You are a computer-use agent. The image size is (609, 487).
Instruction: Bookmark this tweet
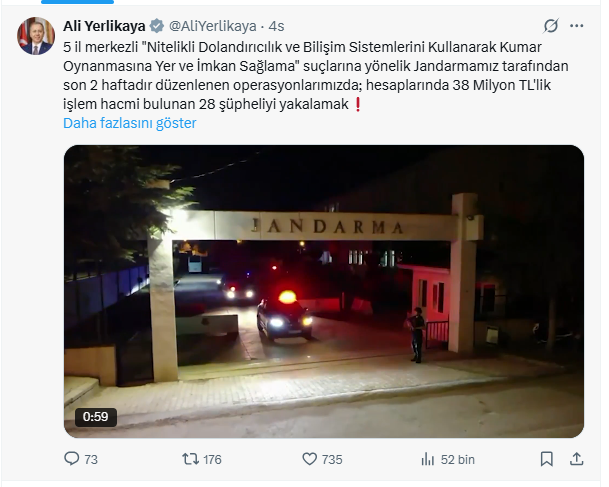coord(547,459)
